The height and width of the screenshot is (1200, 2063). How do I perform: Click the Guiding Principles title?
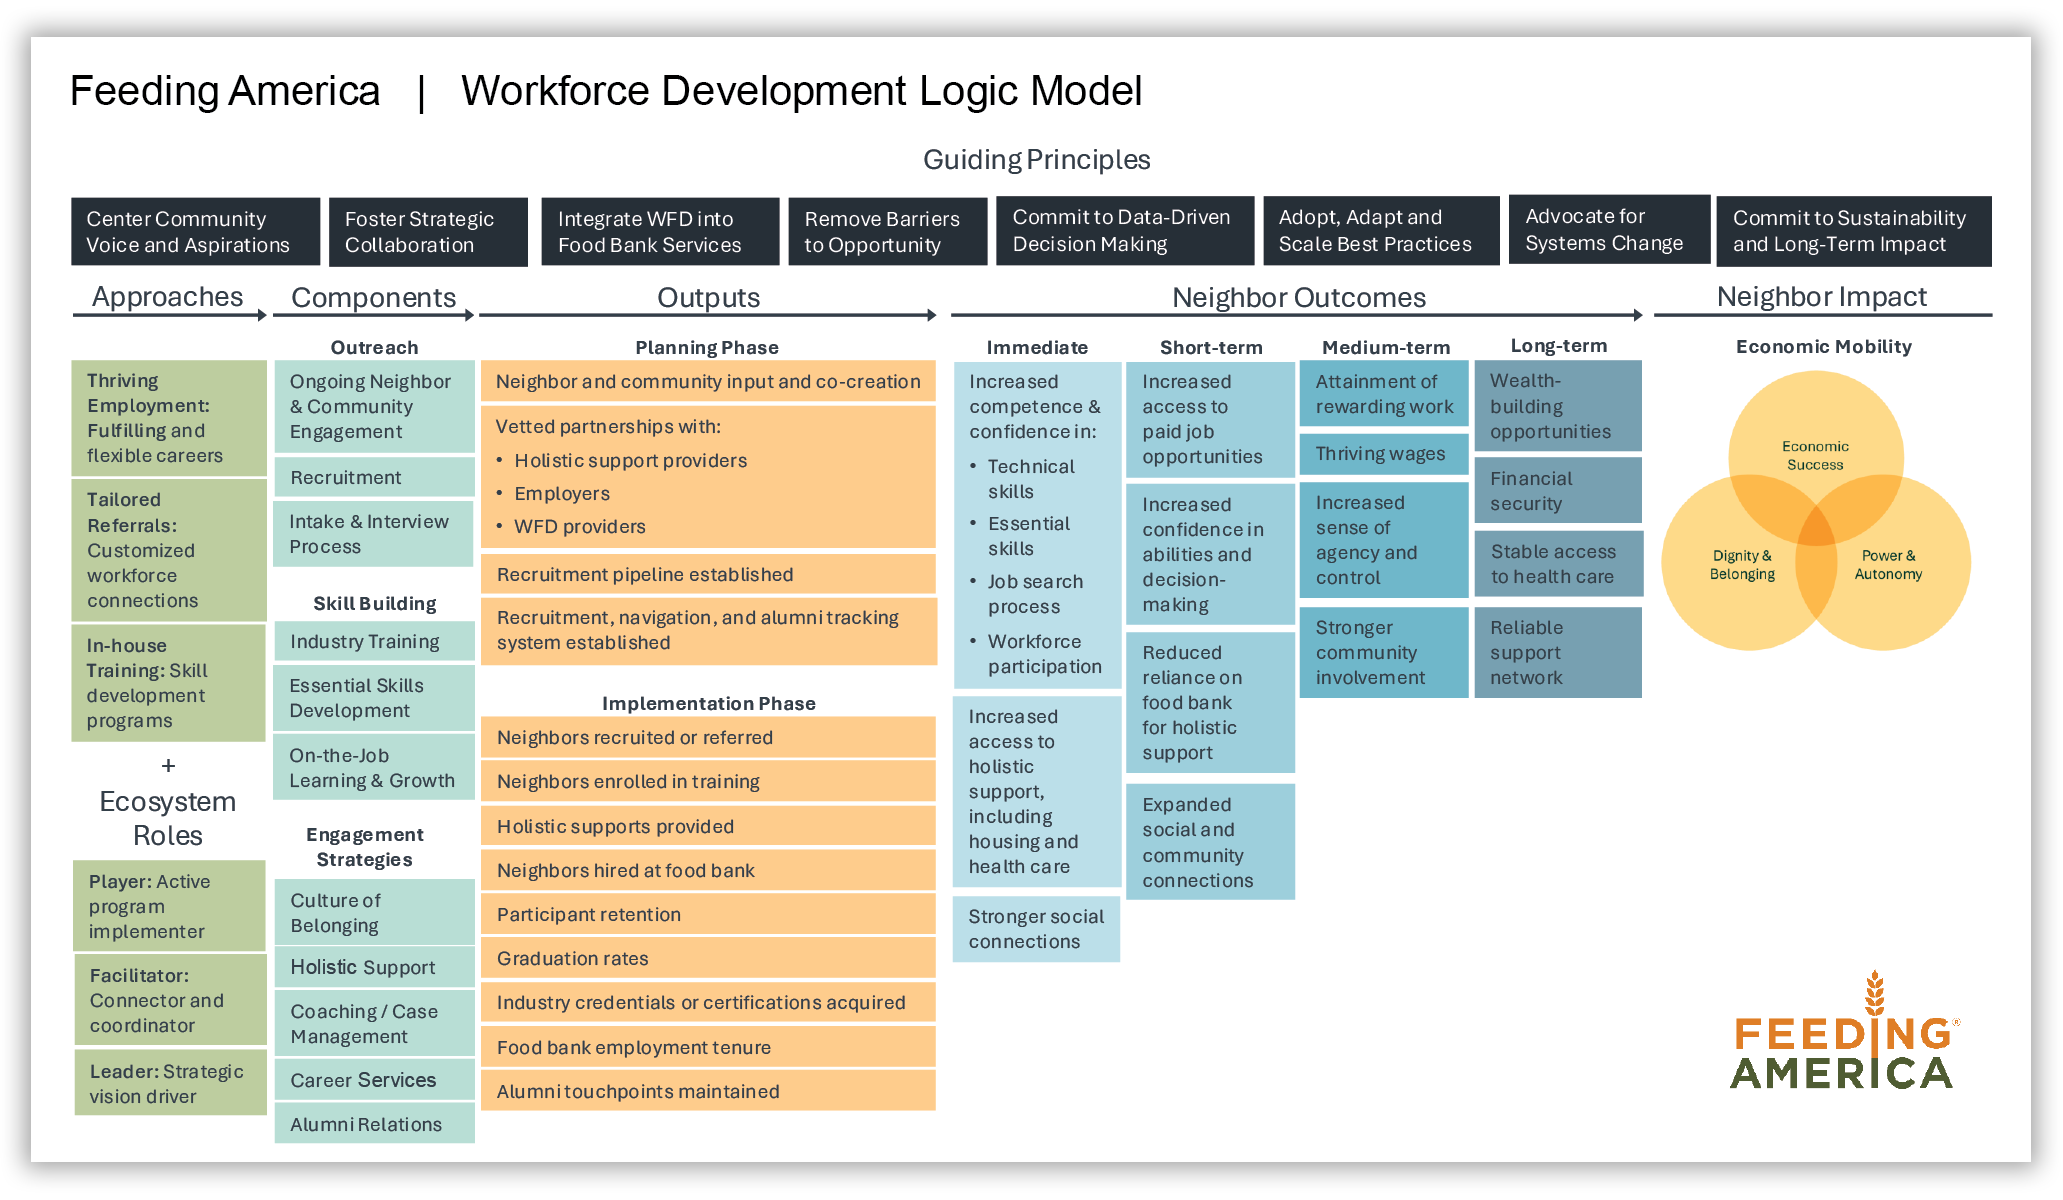tap(1036, 160)
